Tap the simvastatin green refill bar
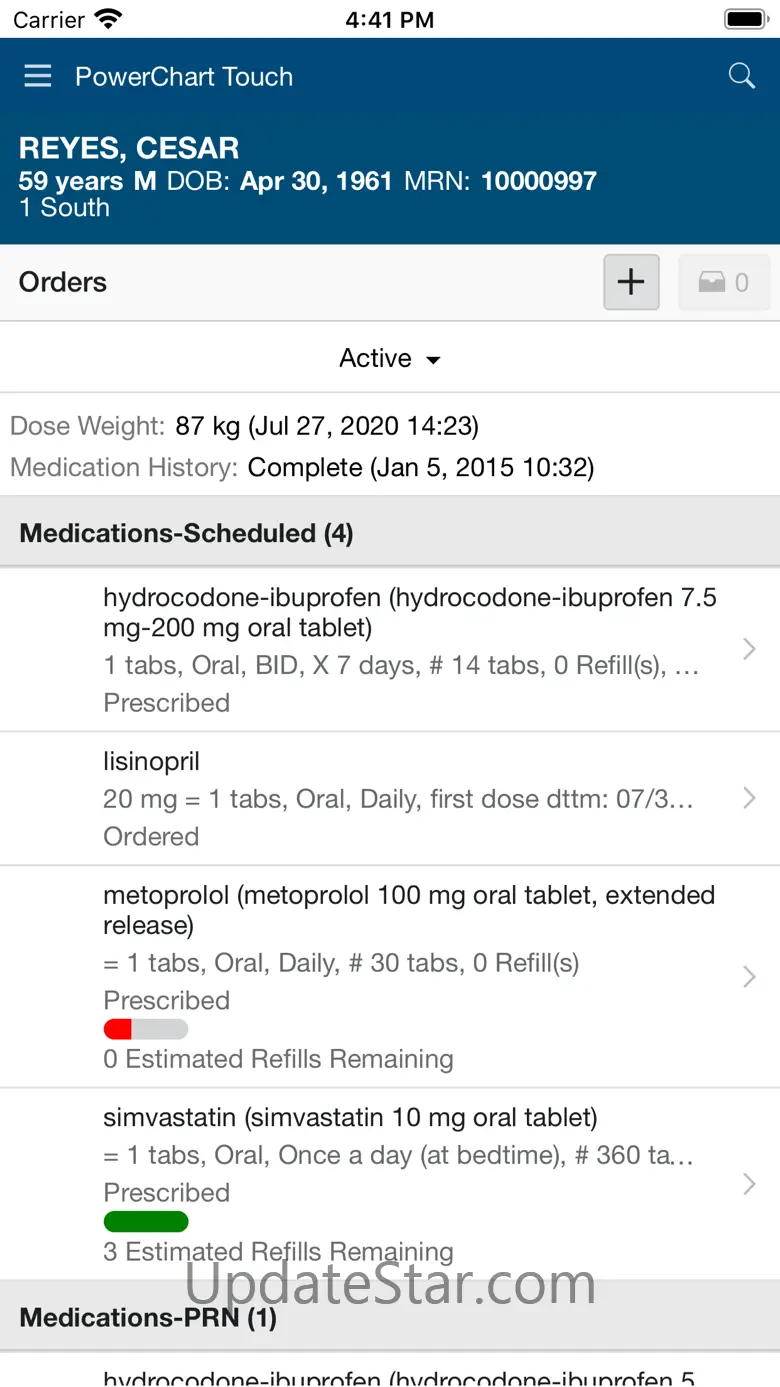The width and height of the screenshot is (780, 1387). 146,1221
